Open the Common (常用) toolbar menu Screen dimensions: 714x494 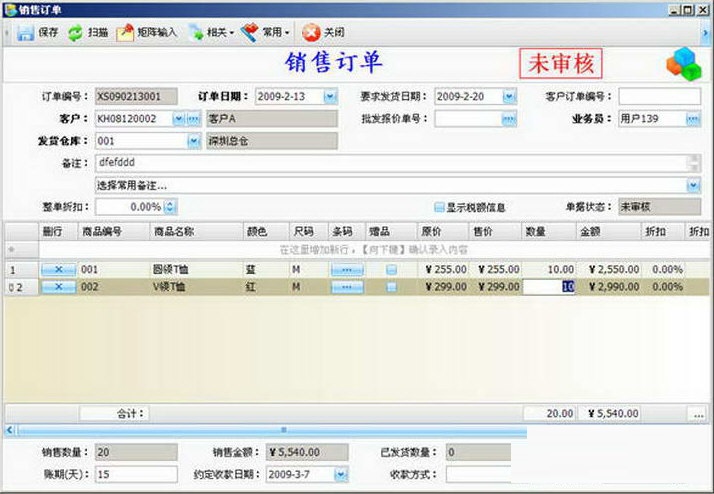click(x=265, y=33)
